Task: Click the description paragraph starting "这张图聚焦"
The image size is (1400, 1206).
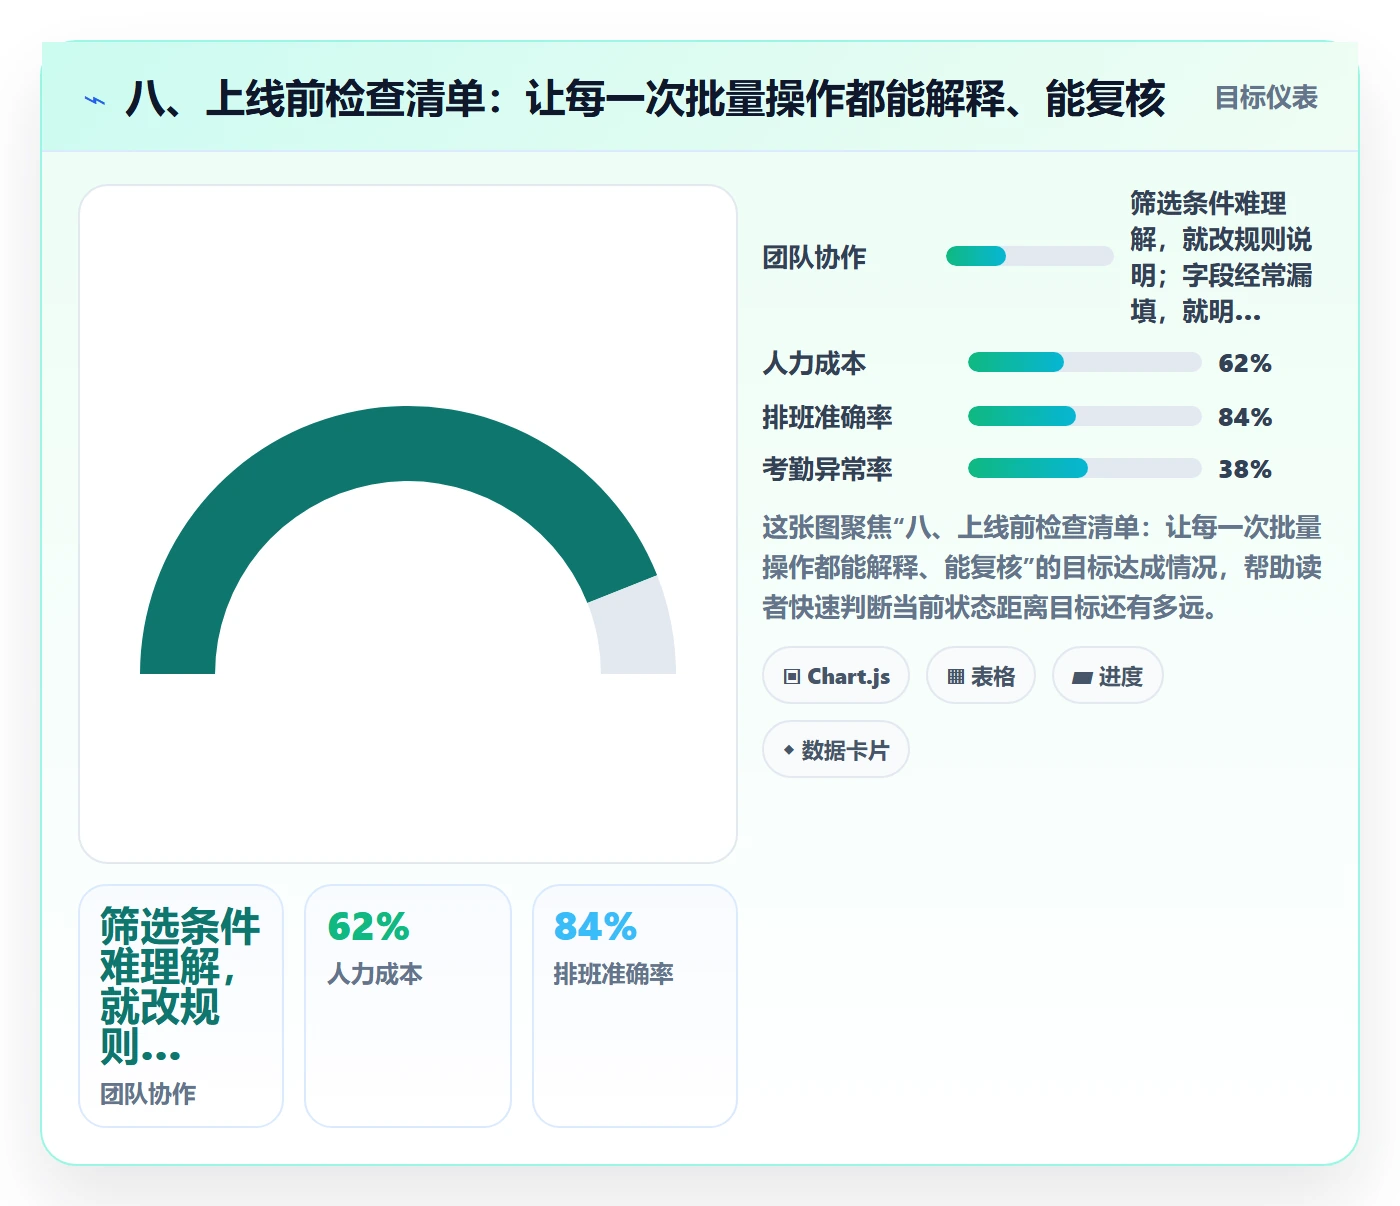Action: tap(1042, 567)
